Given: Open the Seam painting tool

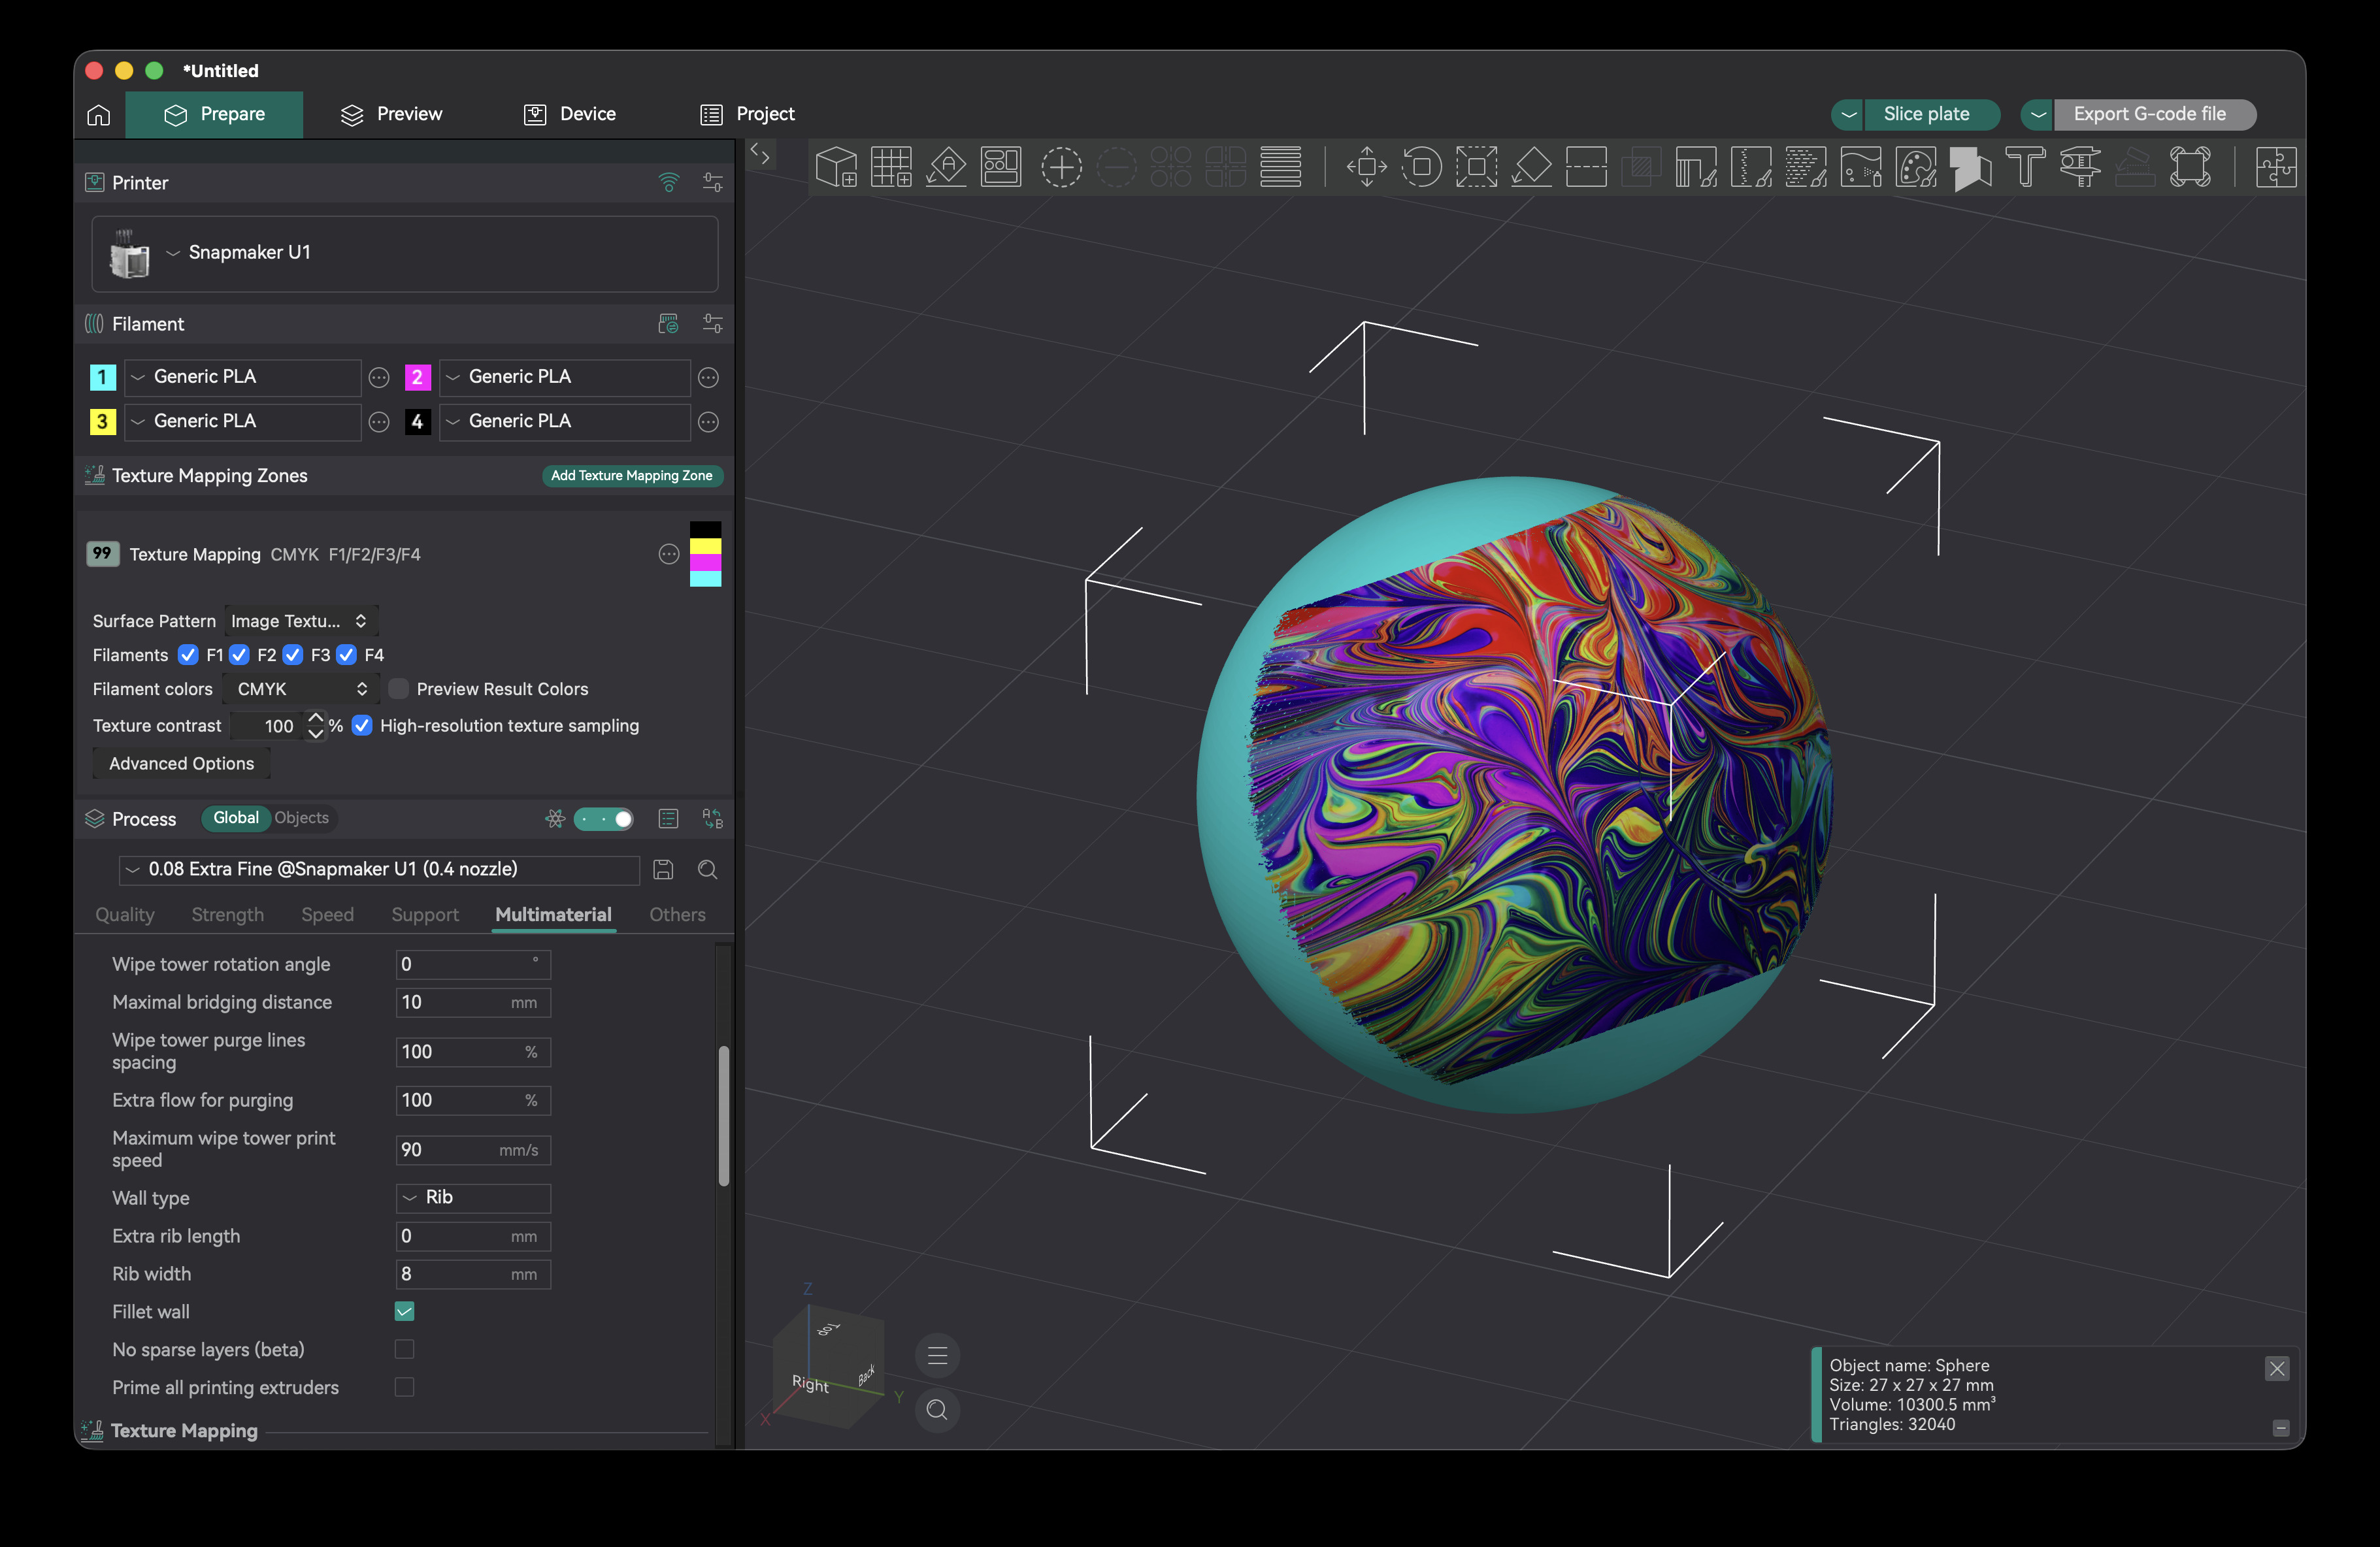Looking at the screenshot, I should (x=1751, y=167).
